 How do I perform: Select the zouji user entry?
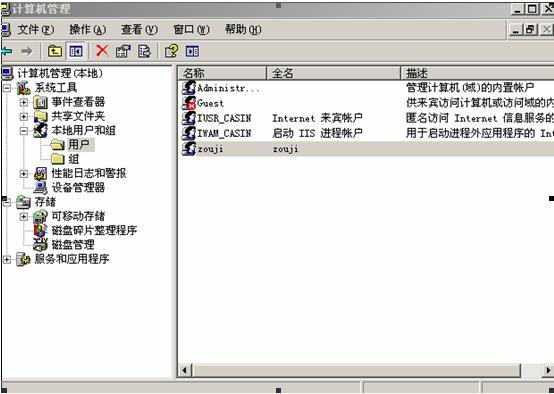(210, 149)
